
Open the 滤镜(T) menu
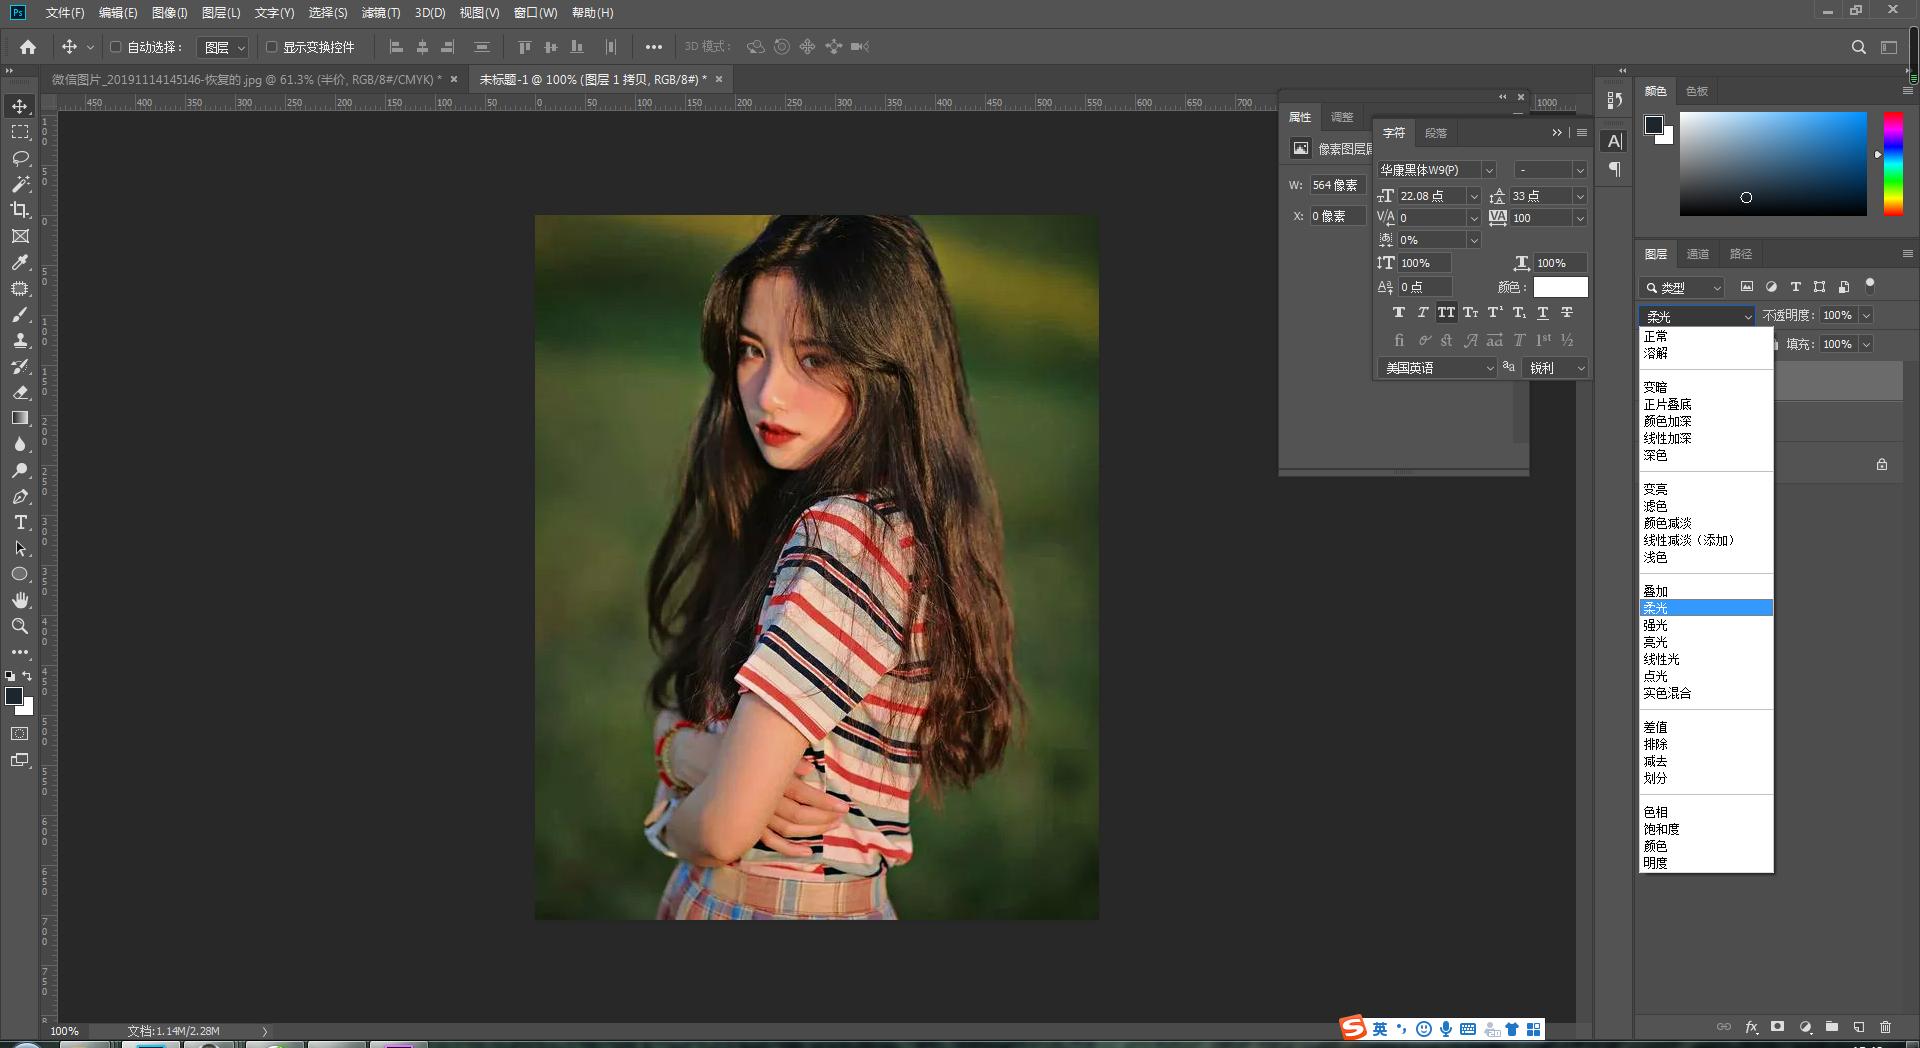pyautogui.click(x=380, y=13)
